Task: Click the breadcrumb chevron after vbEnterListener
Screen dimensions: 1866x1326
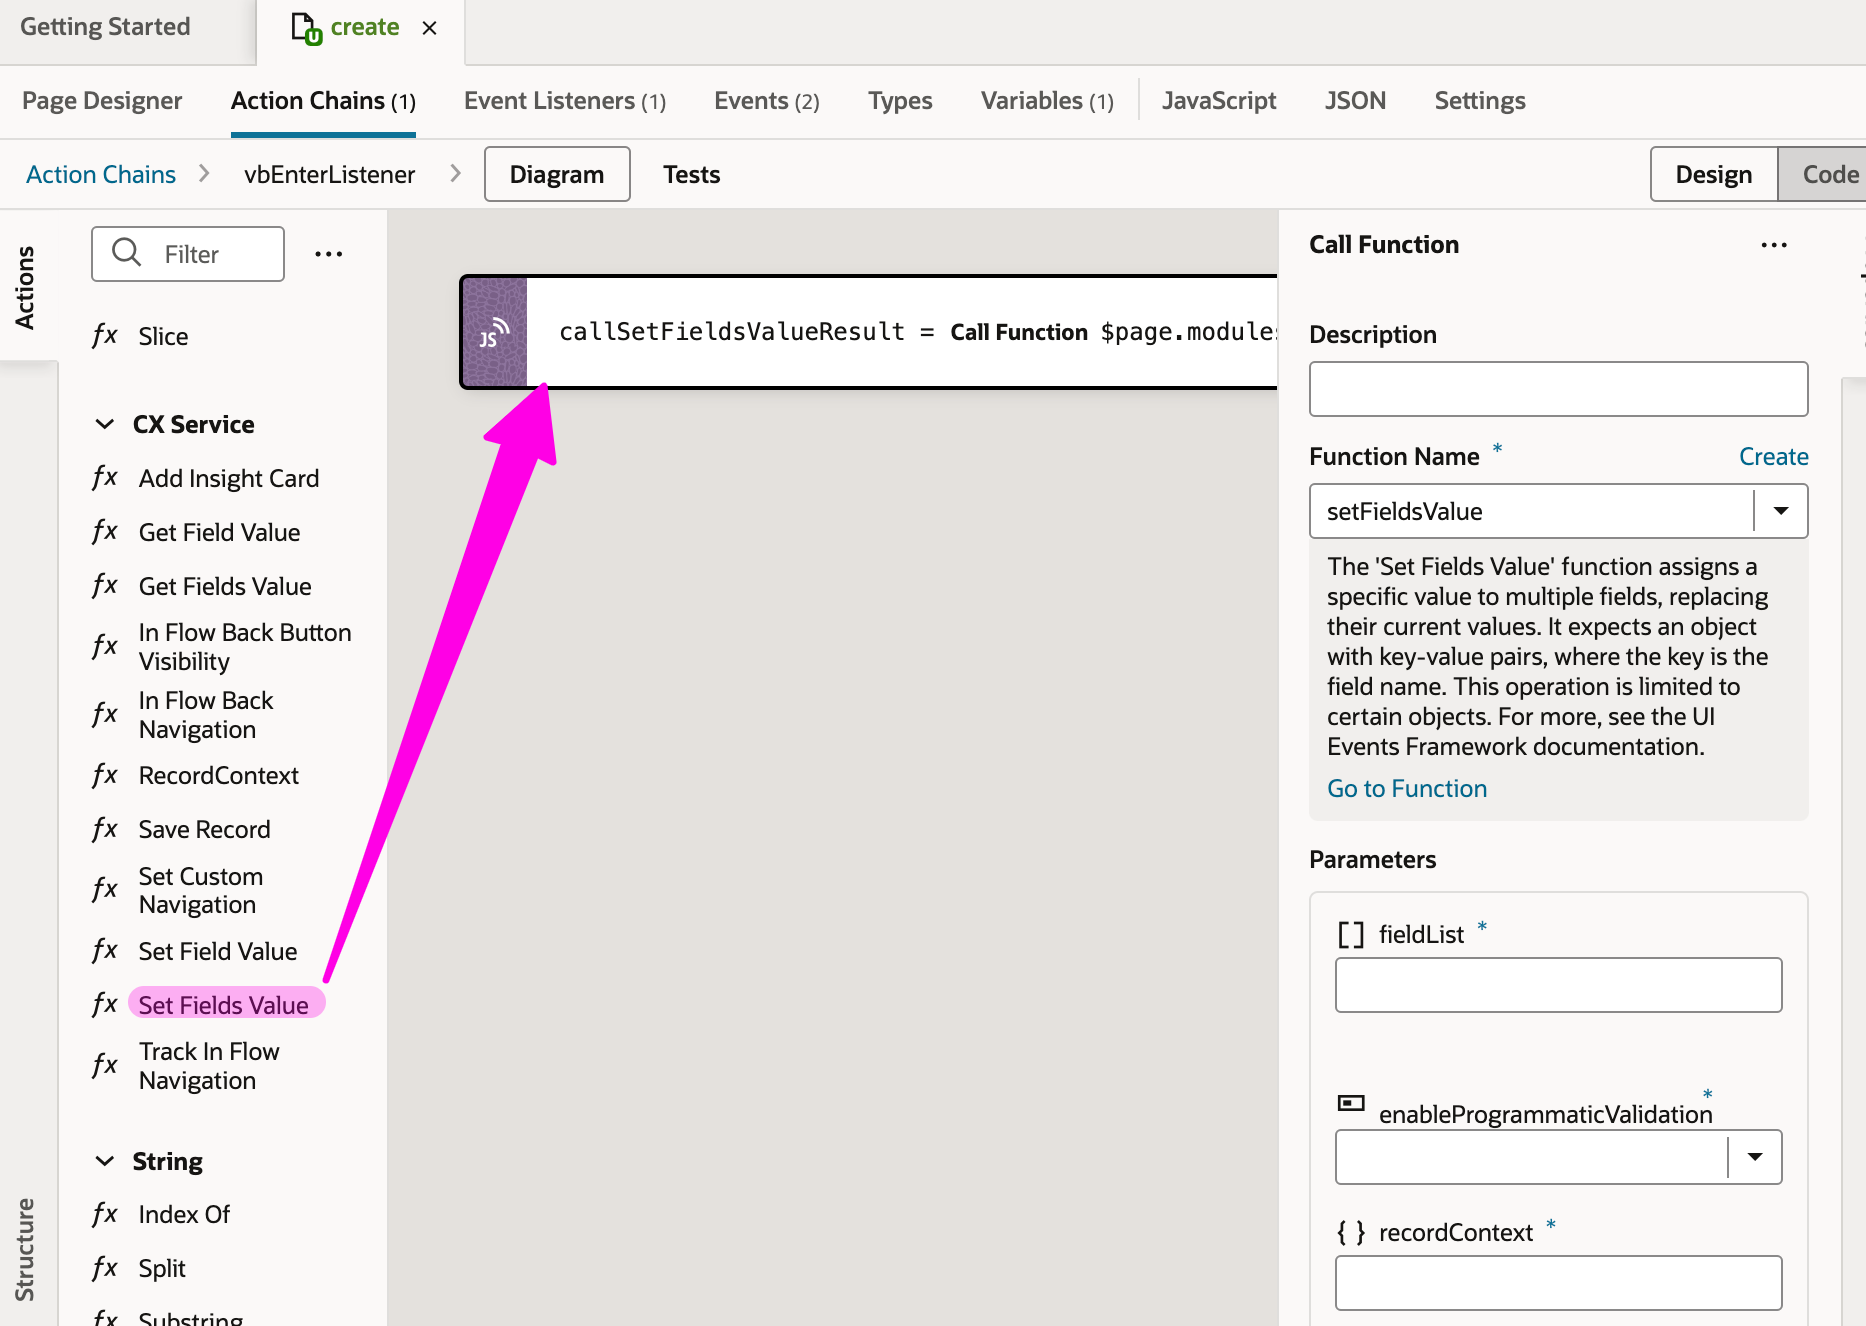Action: (x=456, y=173)
